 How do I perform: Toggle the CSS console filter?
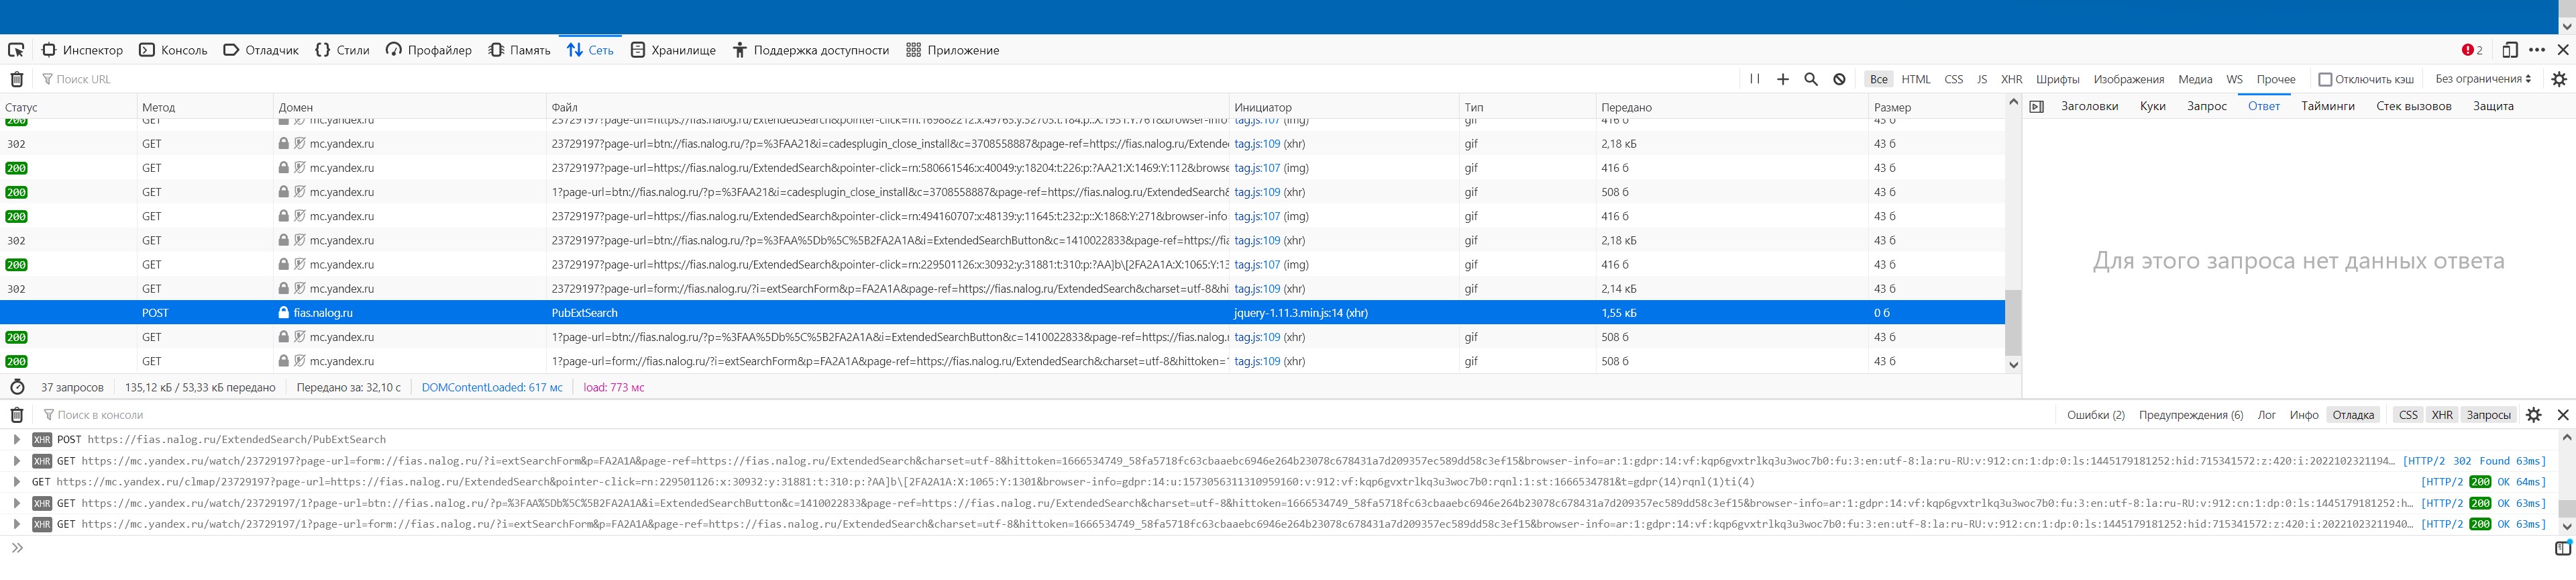(x=2408, y=415)
